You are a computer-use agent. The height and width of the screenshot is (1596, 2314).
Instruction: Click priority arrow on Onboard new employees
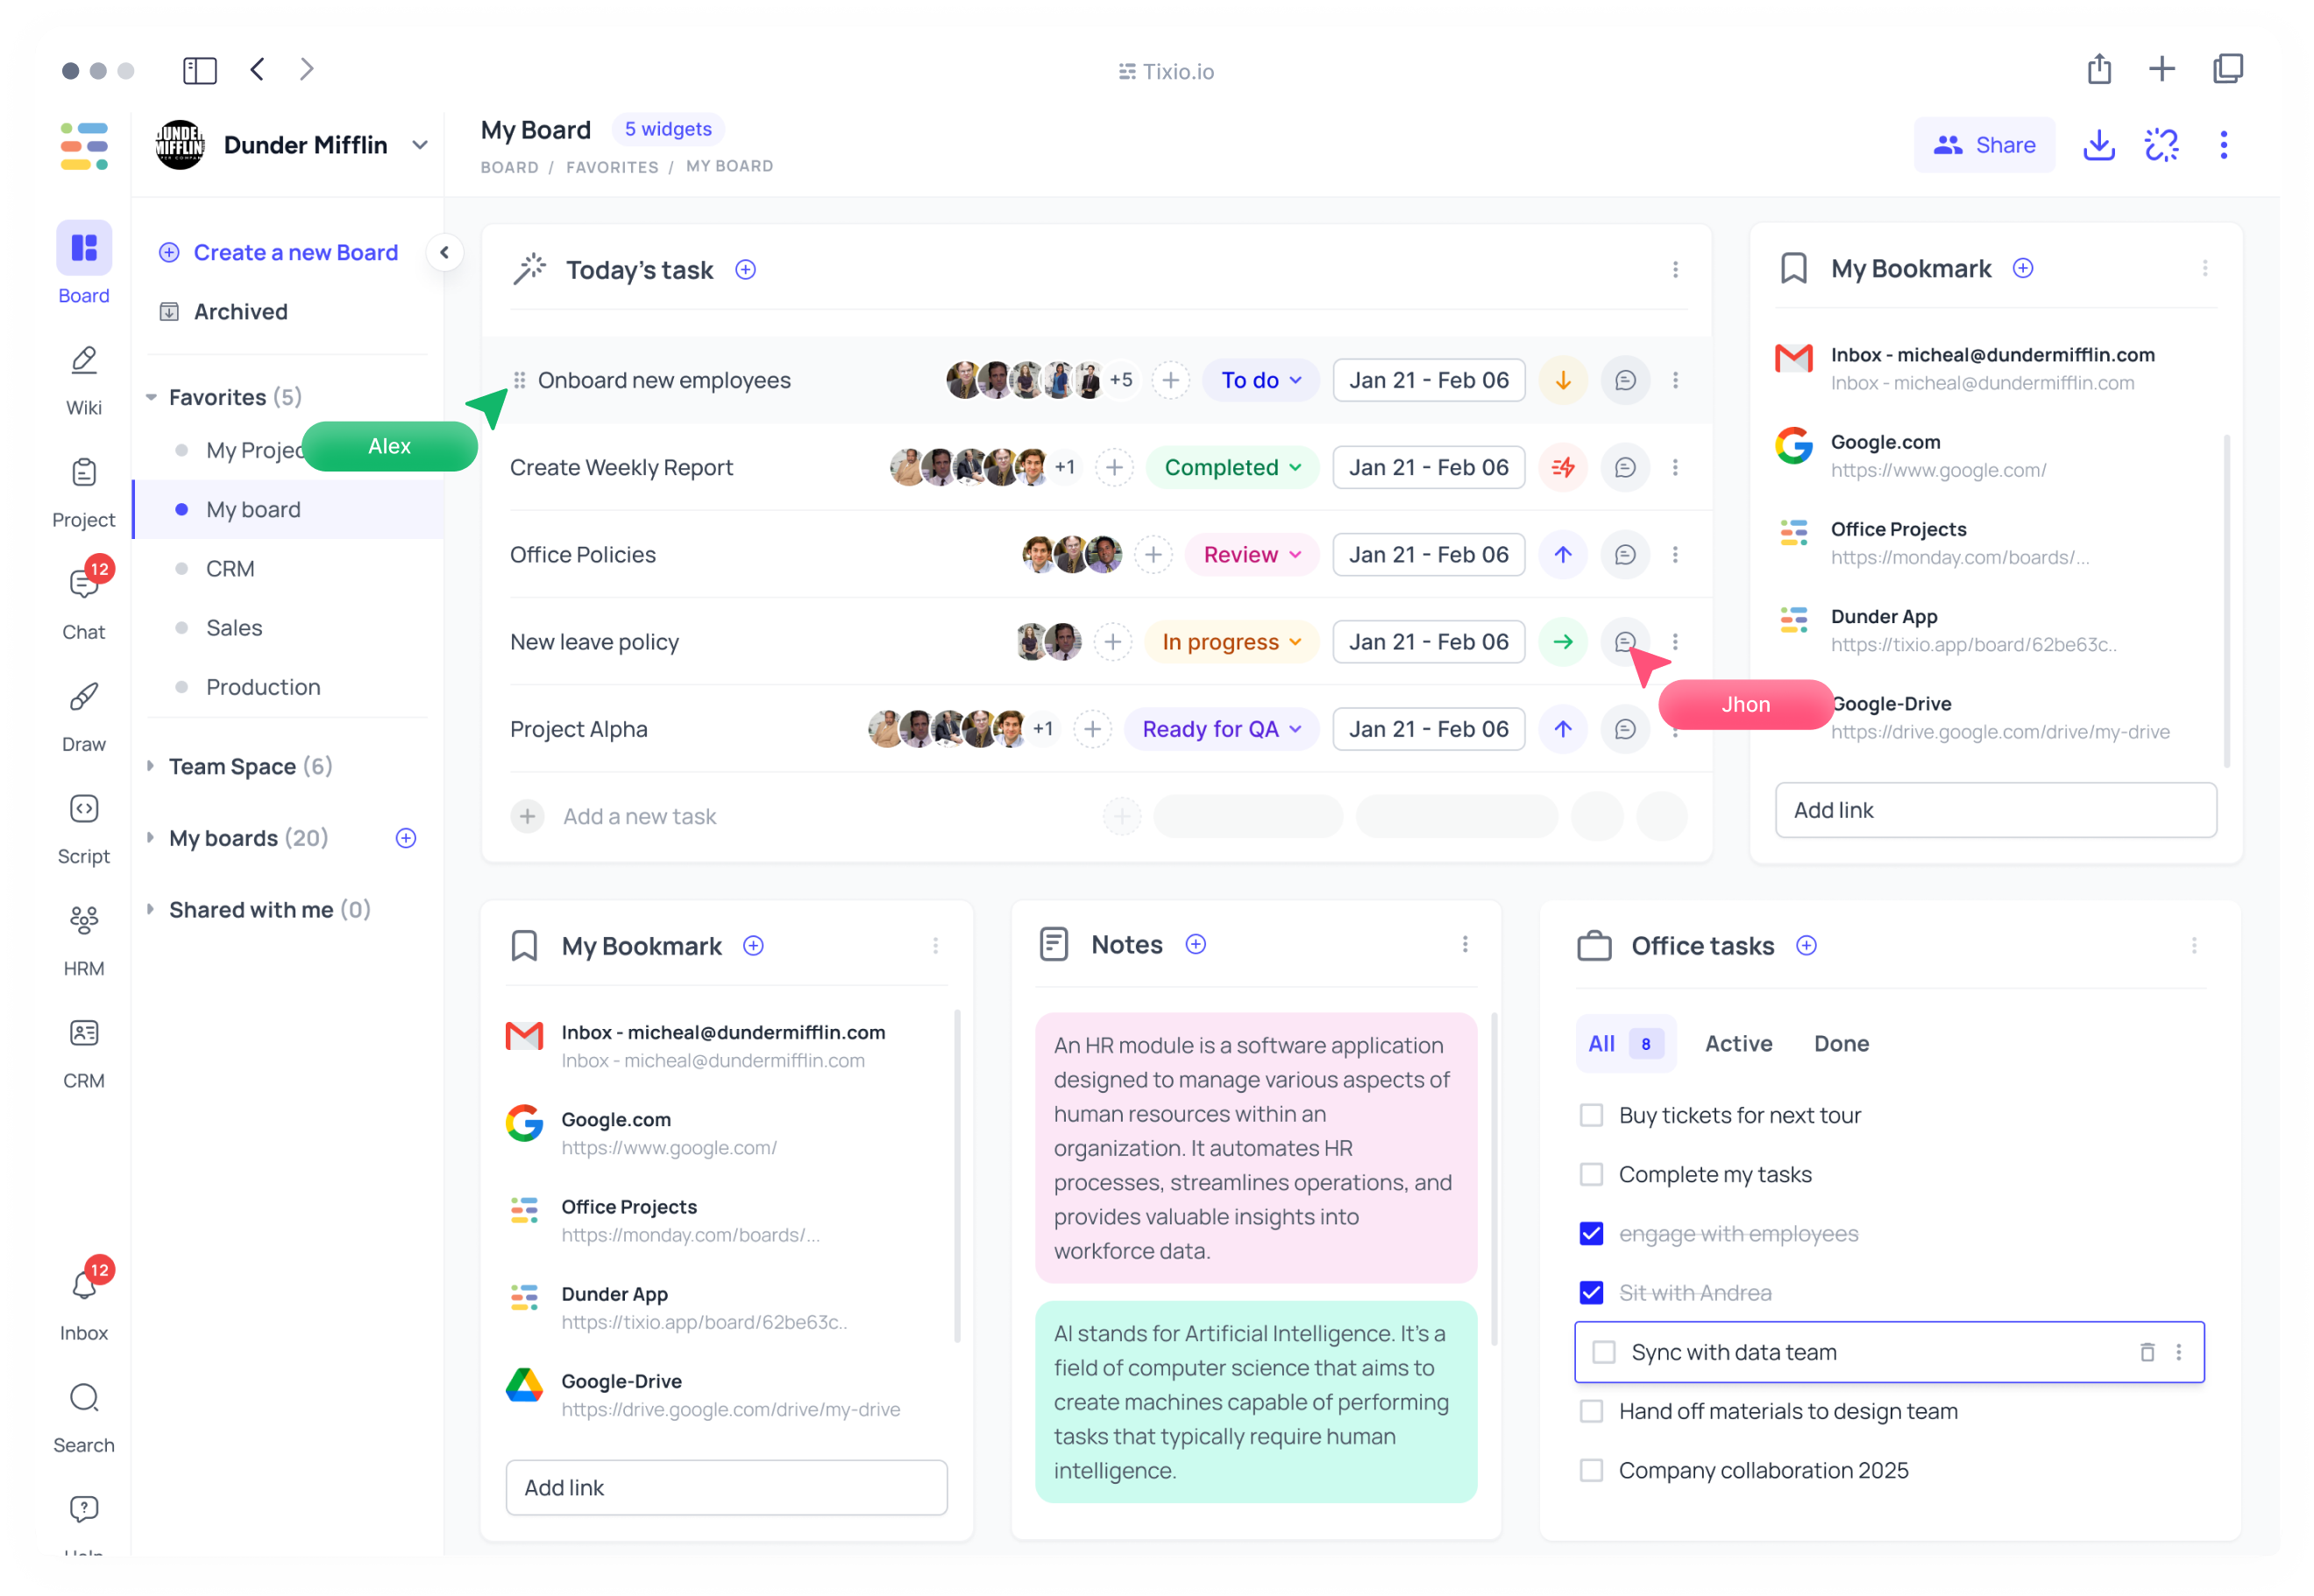pyautogui.click(x=1562, y=380)
